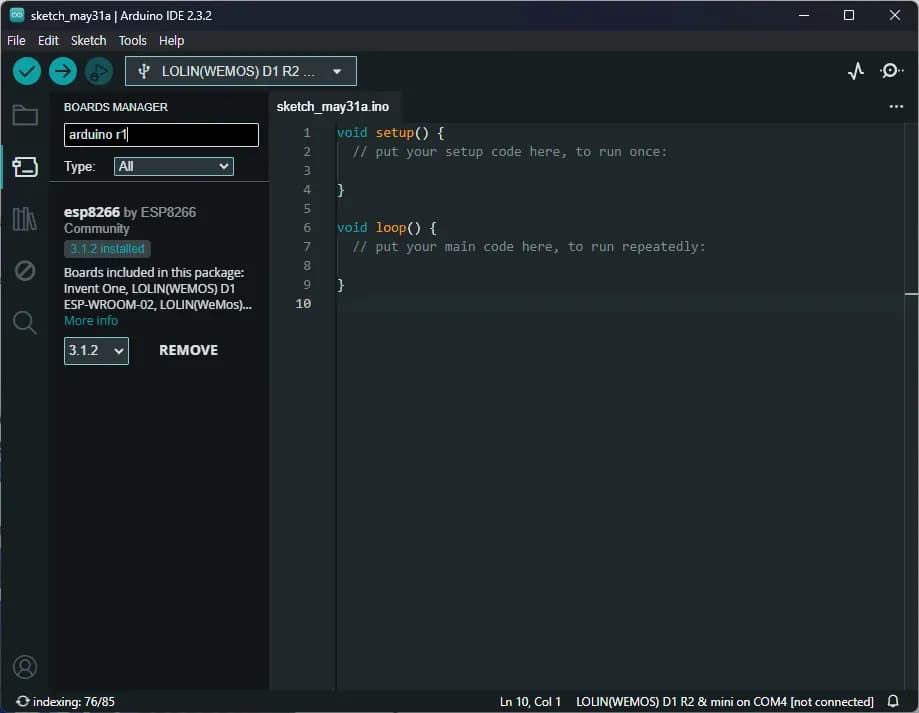Open the Library Manager panel
919x713 pixels.
(24, 219)
